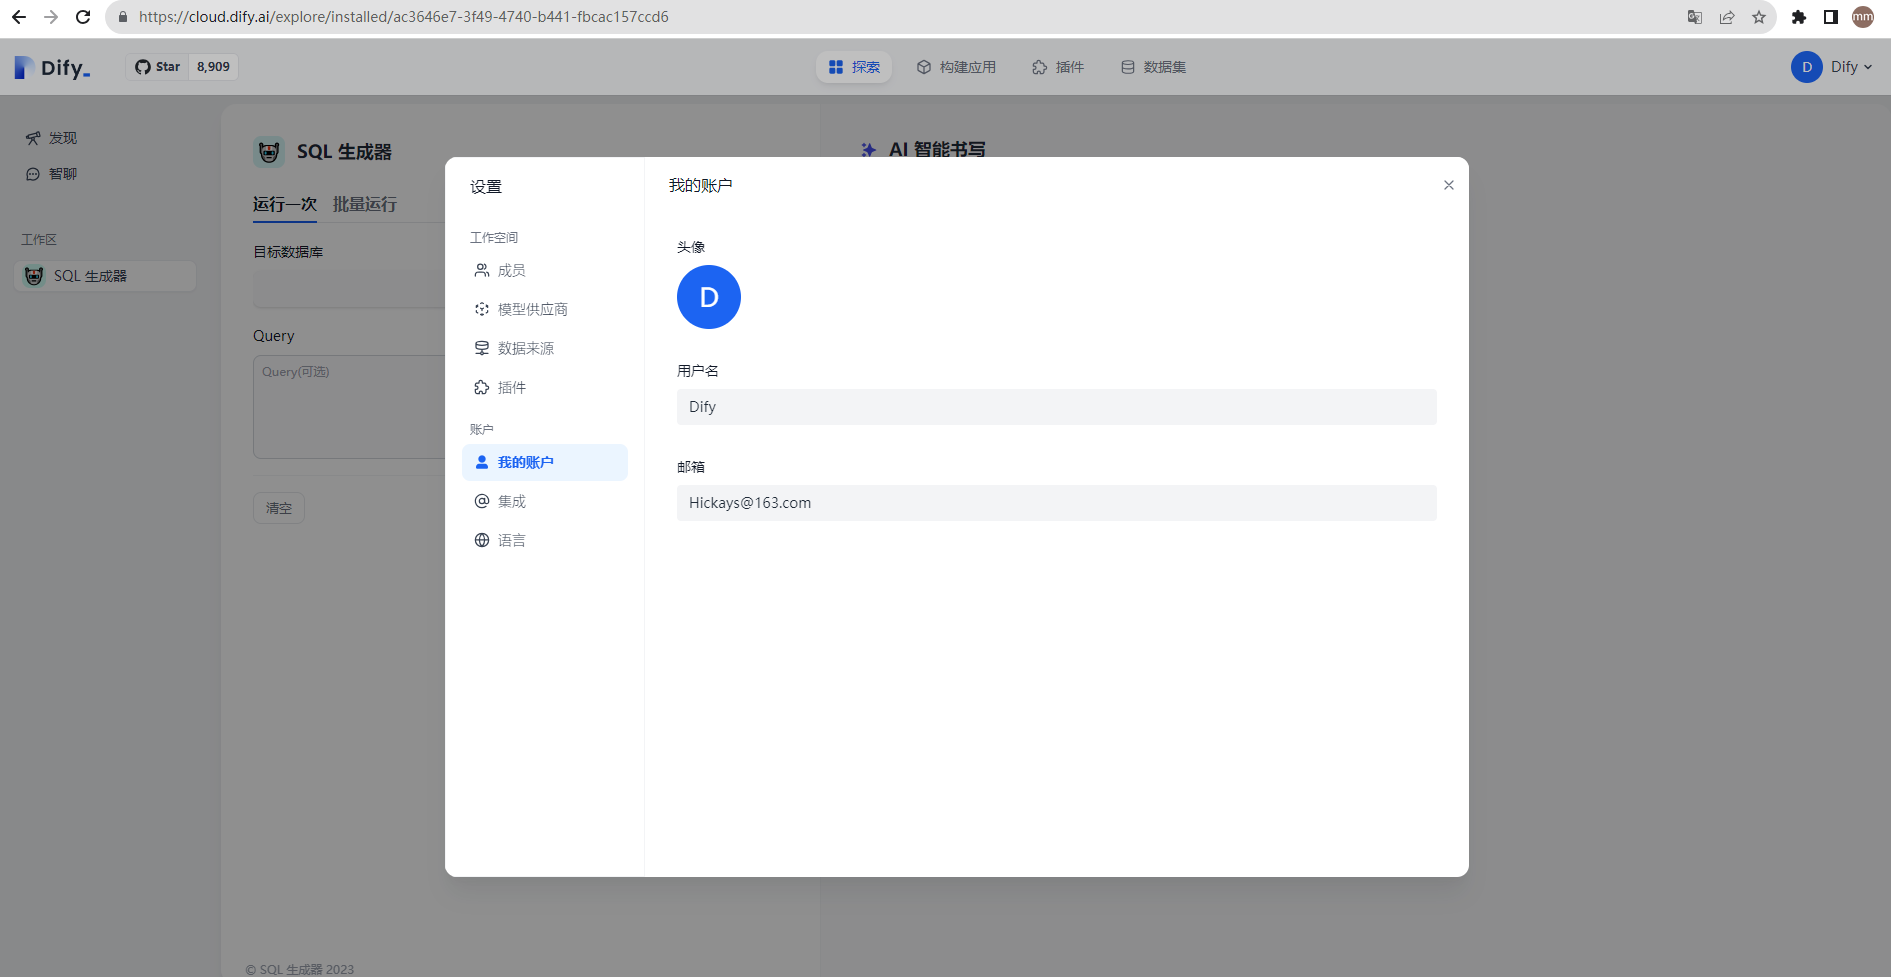Bookmark the page with star icon
The width and height of the screenshot is (1891, 977).
pyautogui.click(x=1759, y=17)
